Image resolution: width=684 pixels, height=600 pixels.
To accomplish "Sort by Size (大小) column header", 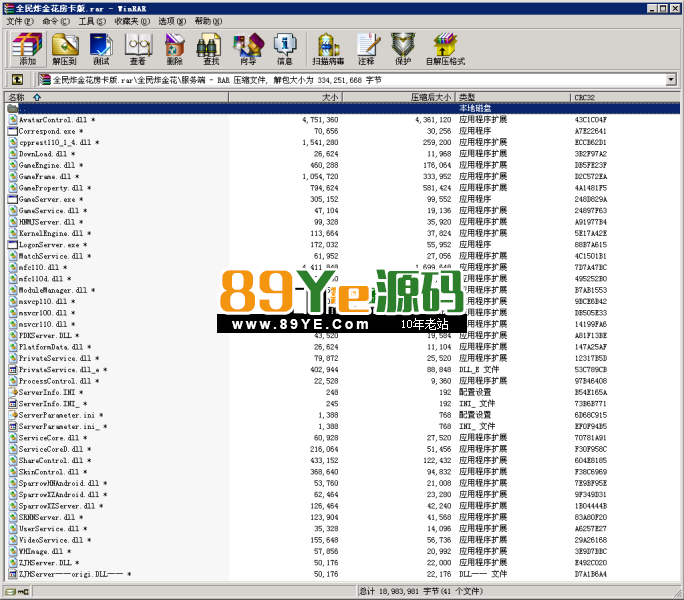I will point(285,97).
